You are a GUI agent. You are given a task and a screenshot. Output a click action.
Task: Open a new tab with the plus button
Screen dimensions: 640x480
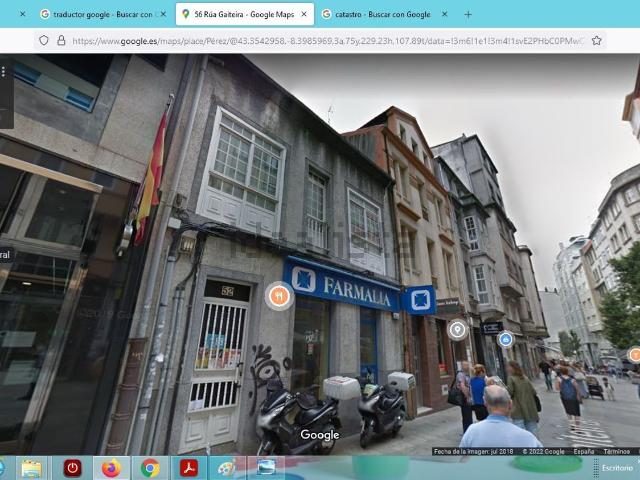(468, 14)
